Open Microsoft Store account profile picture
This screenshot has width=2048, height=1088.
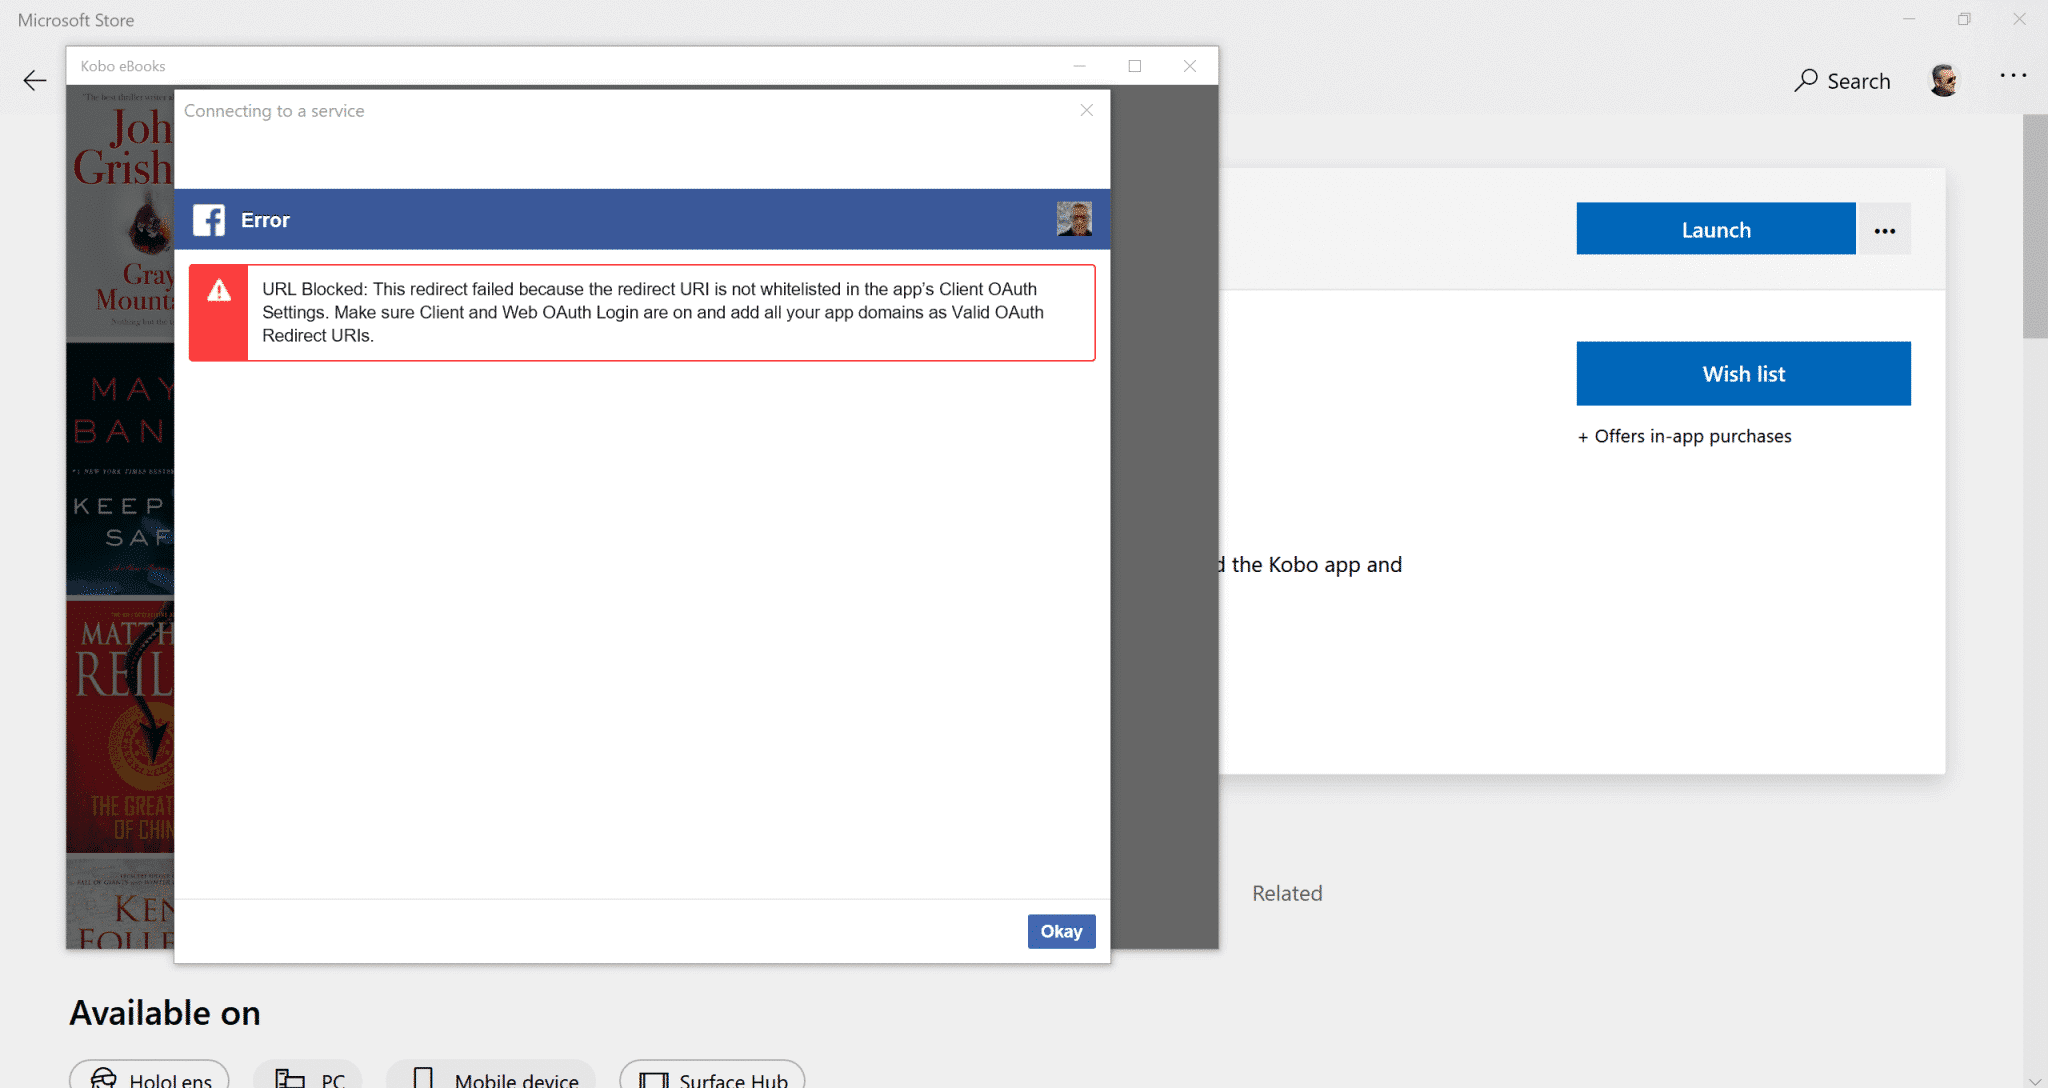tap(1943, 80)
